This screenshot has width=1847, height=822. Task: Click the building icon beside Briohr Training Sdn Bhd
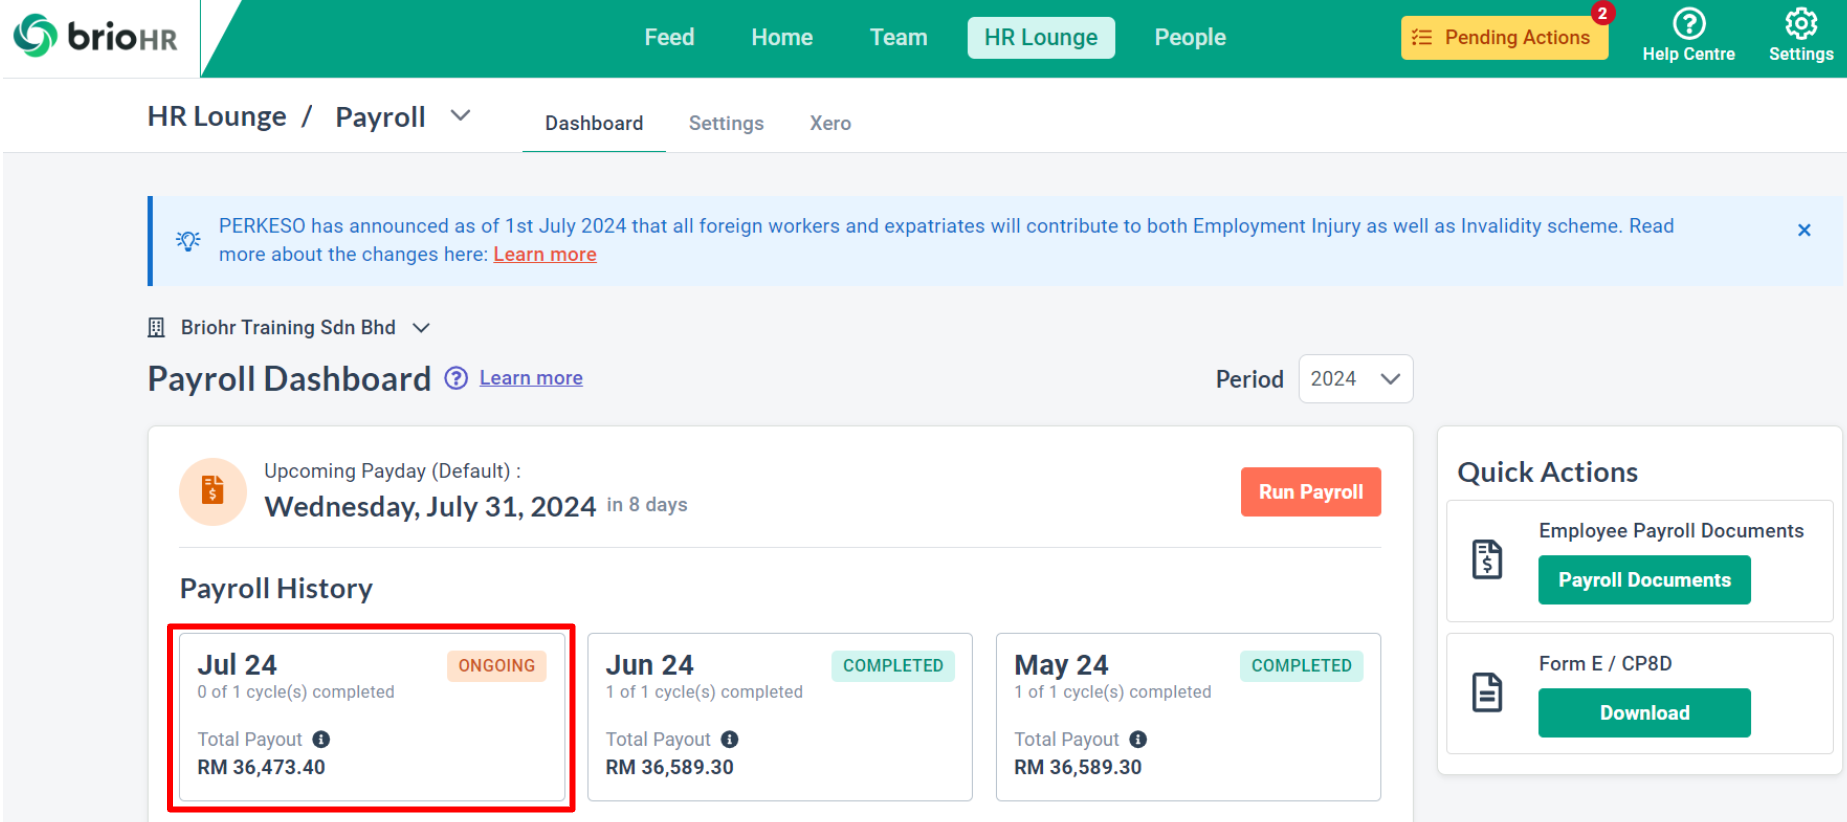pyautogui.click(x=156, y=327)
